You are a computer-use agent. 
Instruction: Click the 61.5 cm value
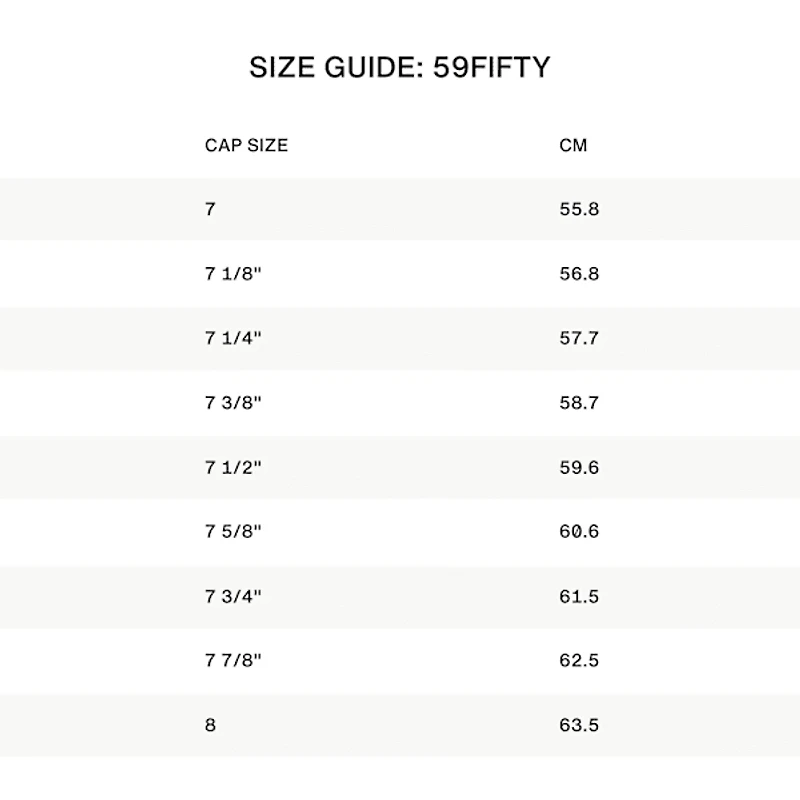(579, 596)
